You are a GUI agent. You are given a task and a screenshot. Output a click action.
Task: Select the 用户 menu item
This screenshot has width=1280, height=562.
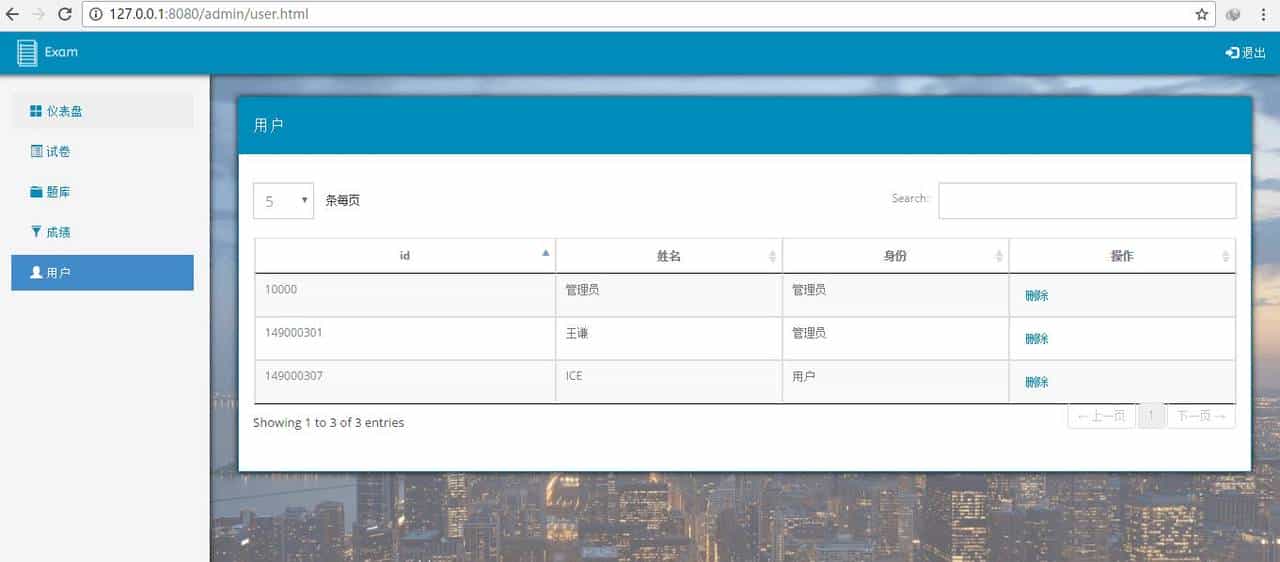point(102,272)
